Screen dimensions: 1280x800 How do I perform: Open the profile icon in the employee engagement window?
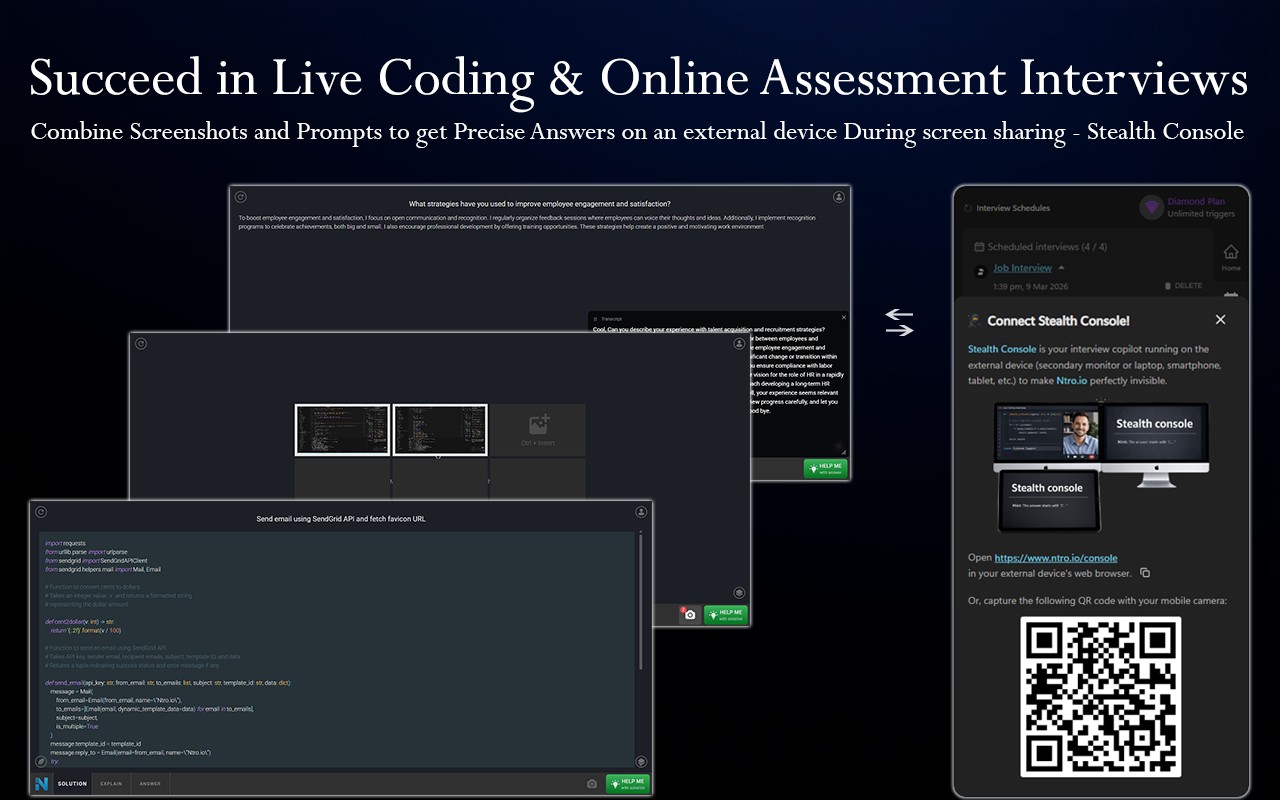[x=839, y=197]
